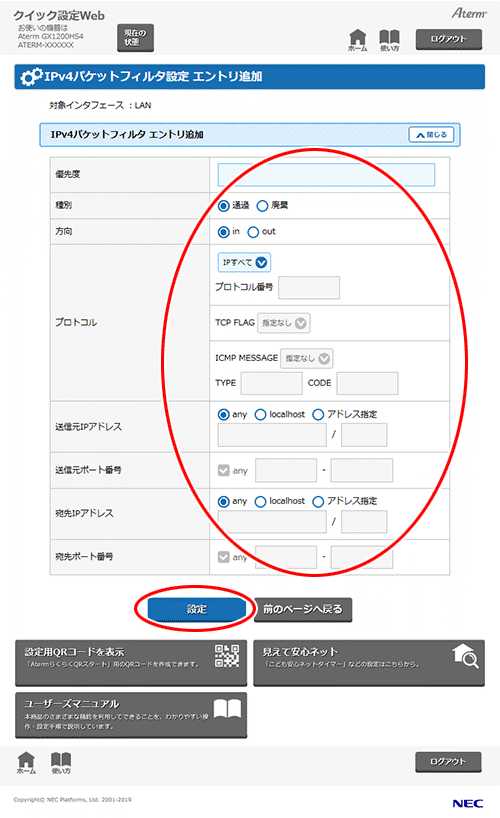Click the 現在の状態 status button
Screen dimensions: 500x818
tap(135, 38)
